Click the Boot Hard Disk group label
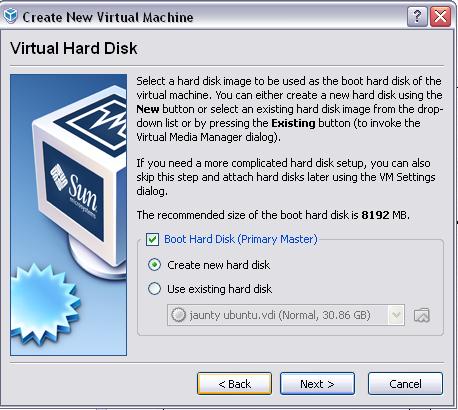The image size is (458, 410). point(241,239)
